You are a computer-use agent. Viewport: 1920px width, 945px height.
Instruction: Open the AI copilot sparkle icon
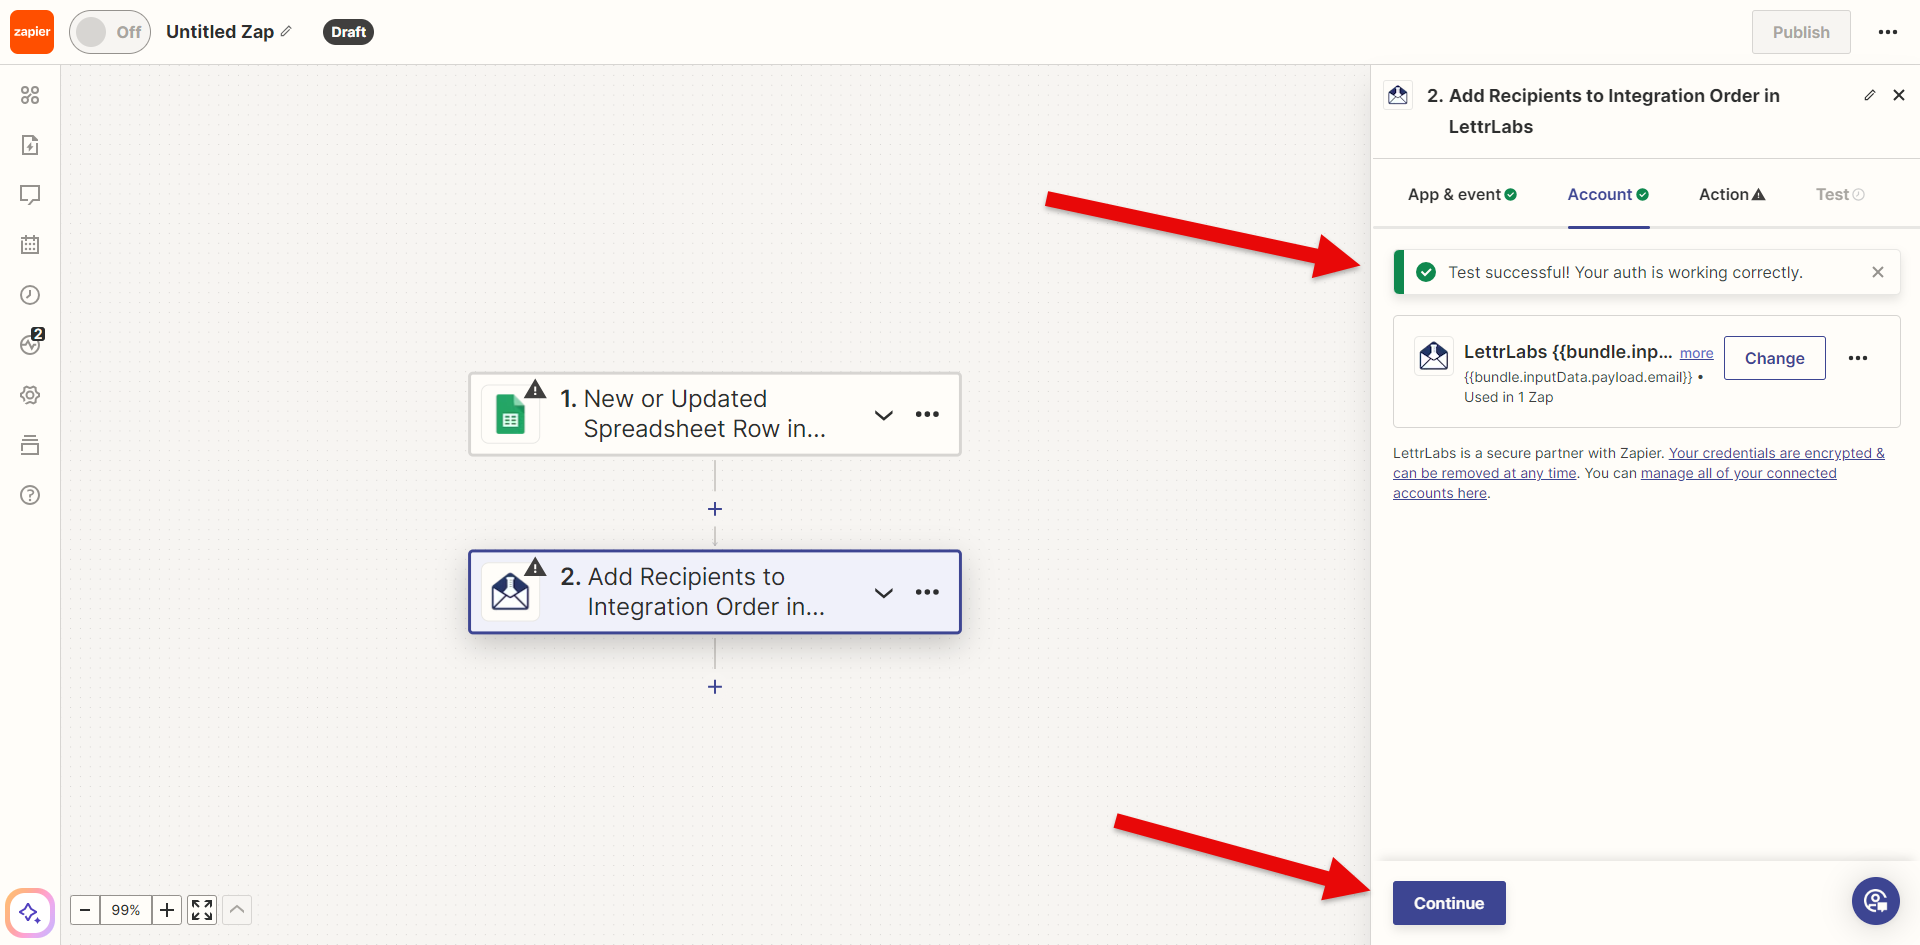pos(30,913)
